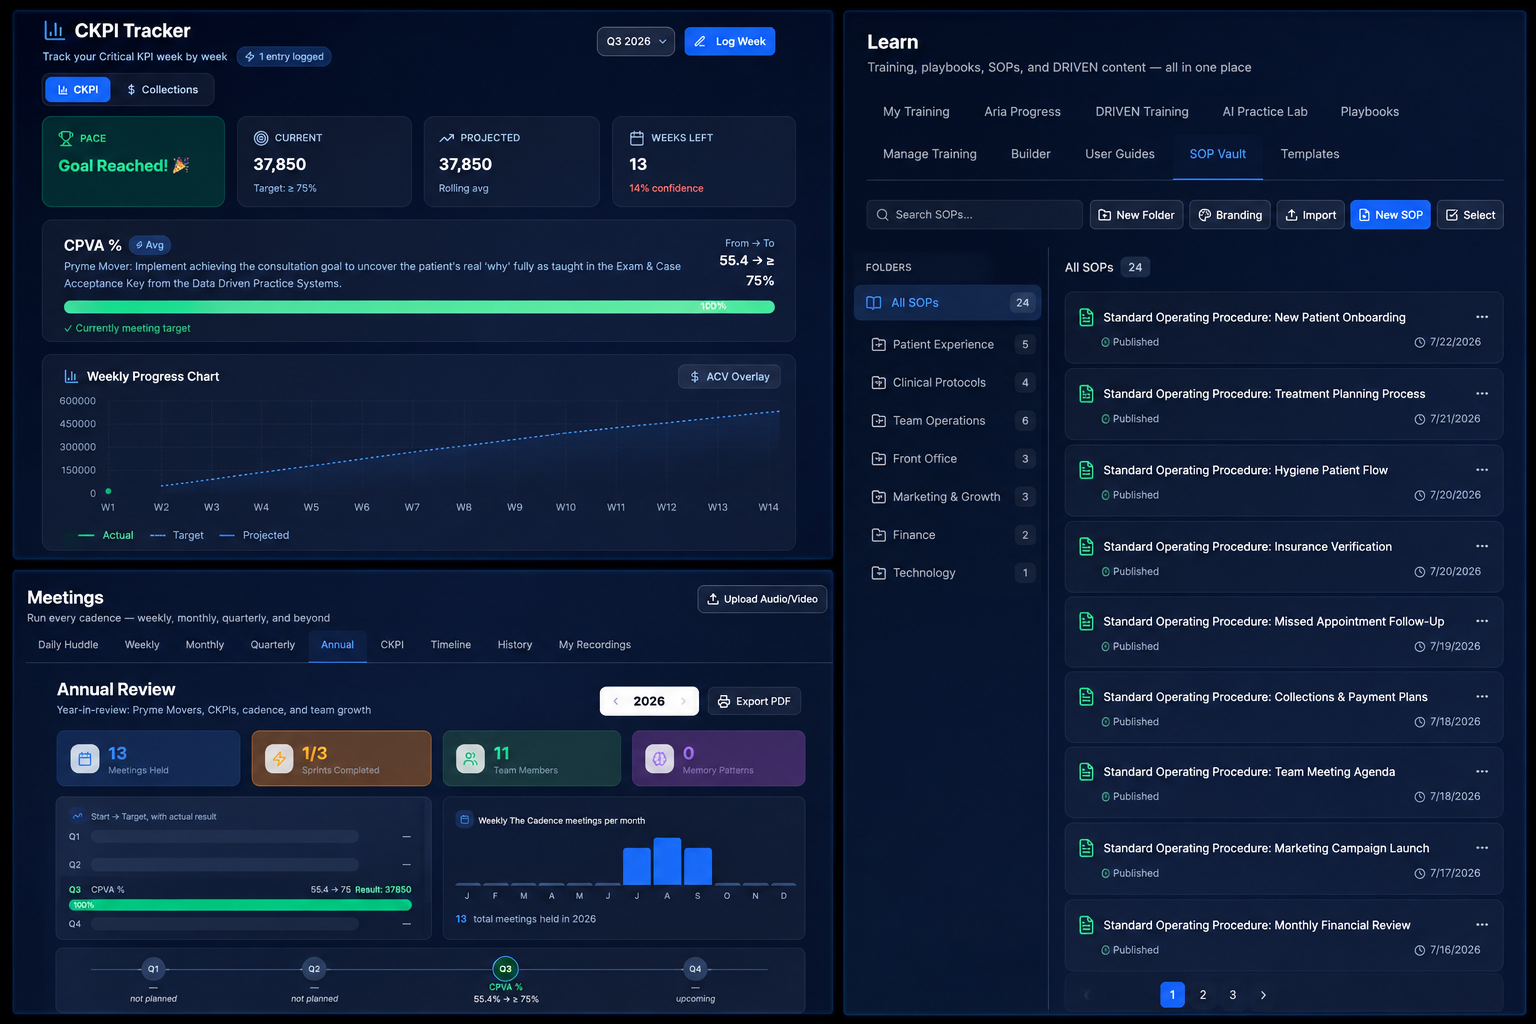
Task: Go to SOP list page 3
Action: (1233, 995)
